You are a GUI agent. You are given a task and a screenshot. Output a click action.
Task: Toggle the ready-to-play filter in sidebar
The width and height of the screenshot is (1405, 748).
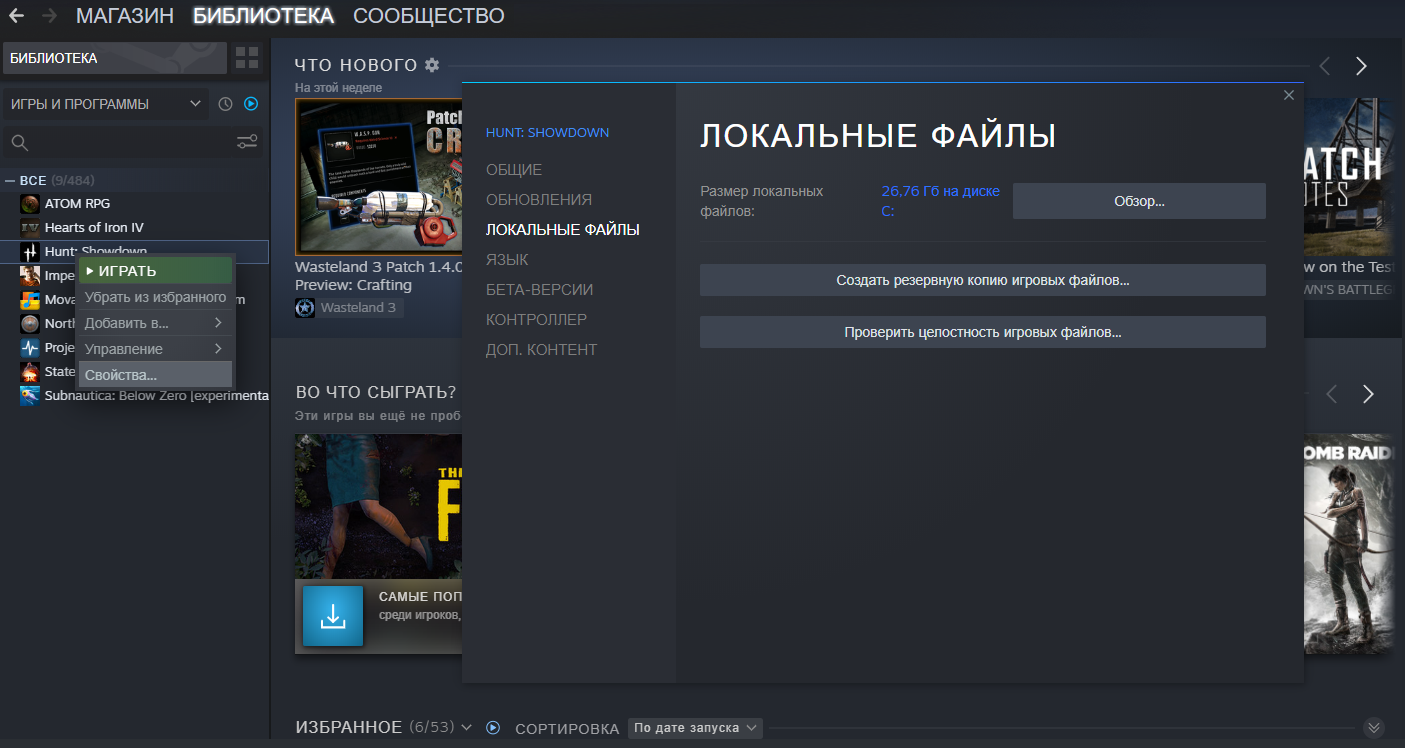pos(251,104)
